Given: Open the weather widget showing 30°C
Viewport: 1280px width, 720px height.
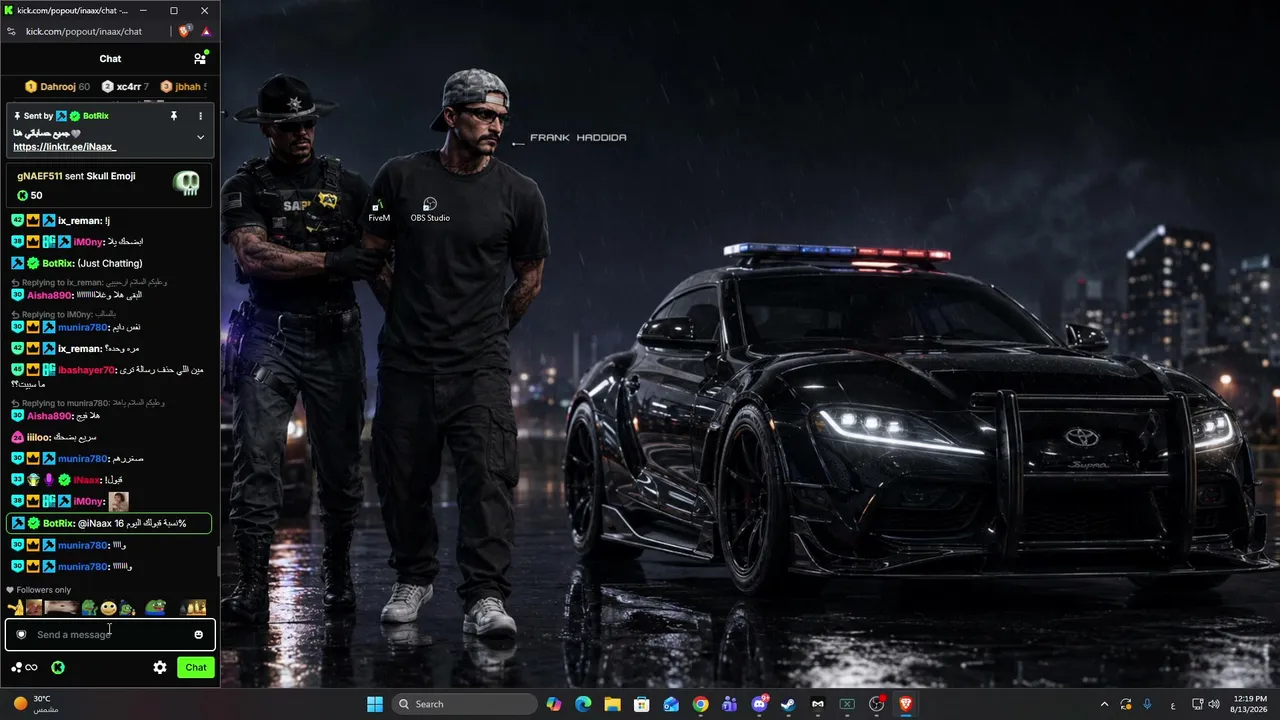Looking at the screenshot, I should pos(36,704).
